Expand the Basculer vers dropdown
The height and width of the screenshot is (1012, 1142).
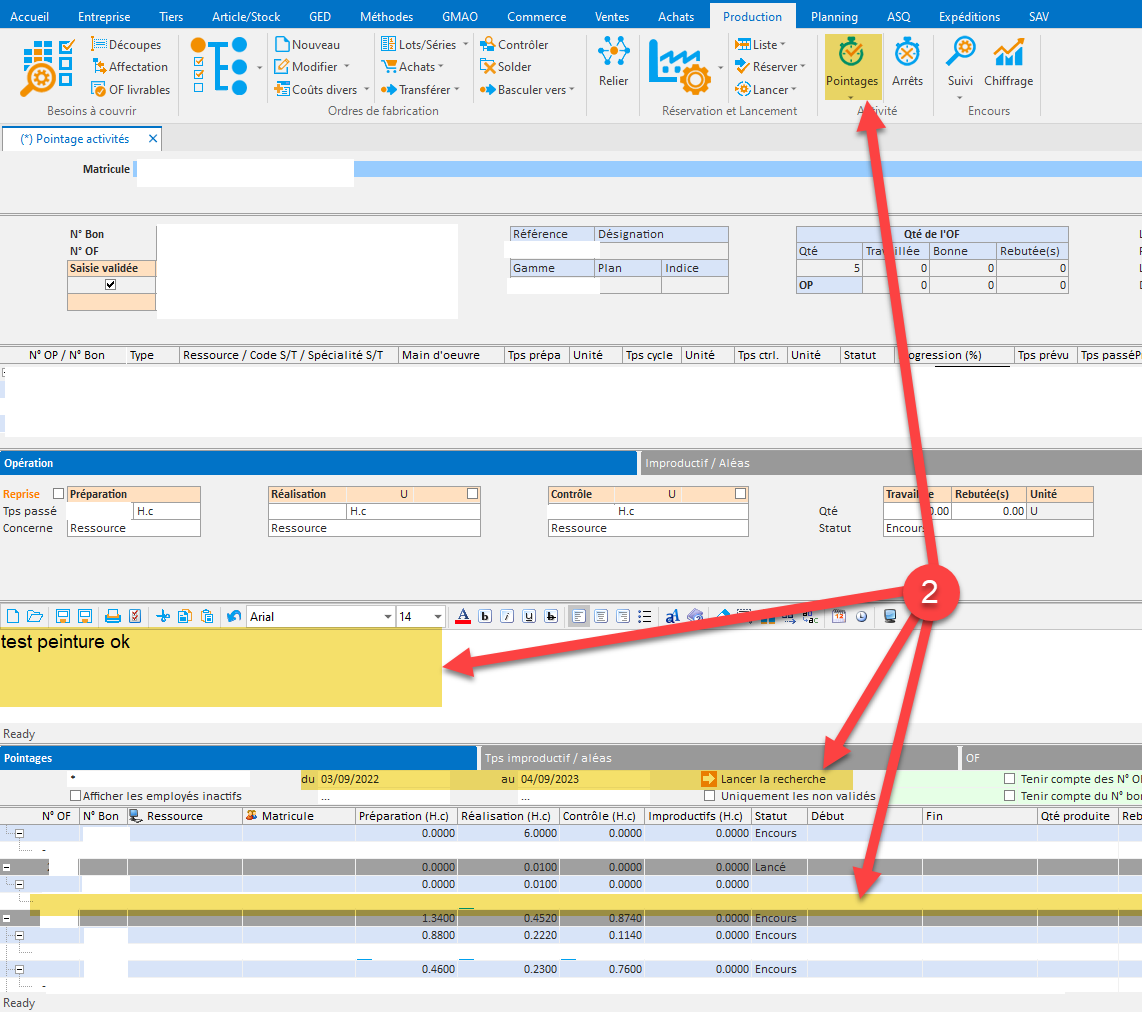[x=572, y=90]
